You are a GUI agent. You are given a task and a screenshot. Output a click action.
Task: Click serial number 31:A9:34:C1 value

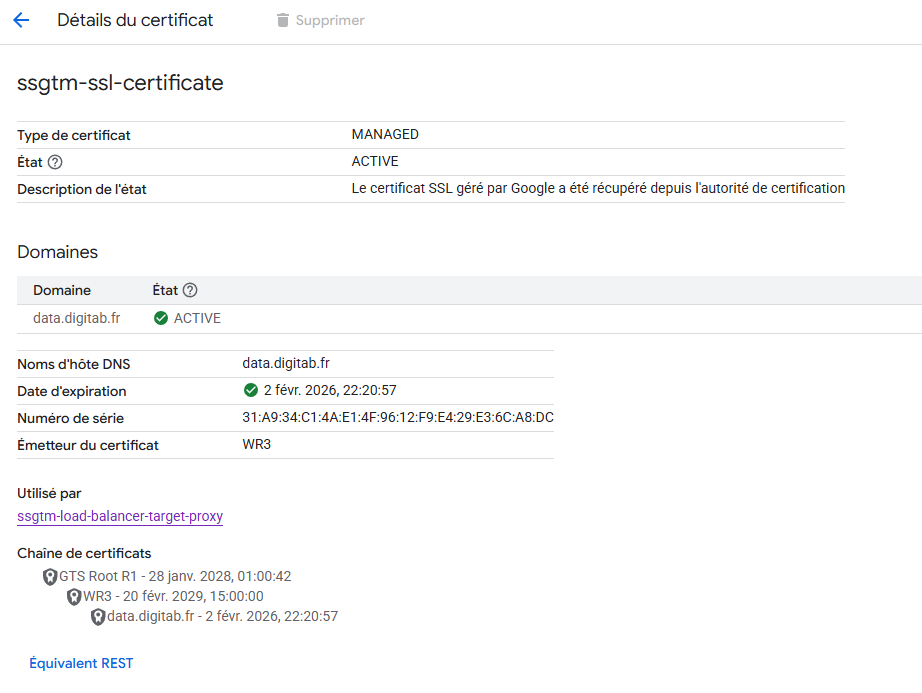click(x=398, y=417)
